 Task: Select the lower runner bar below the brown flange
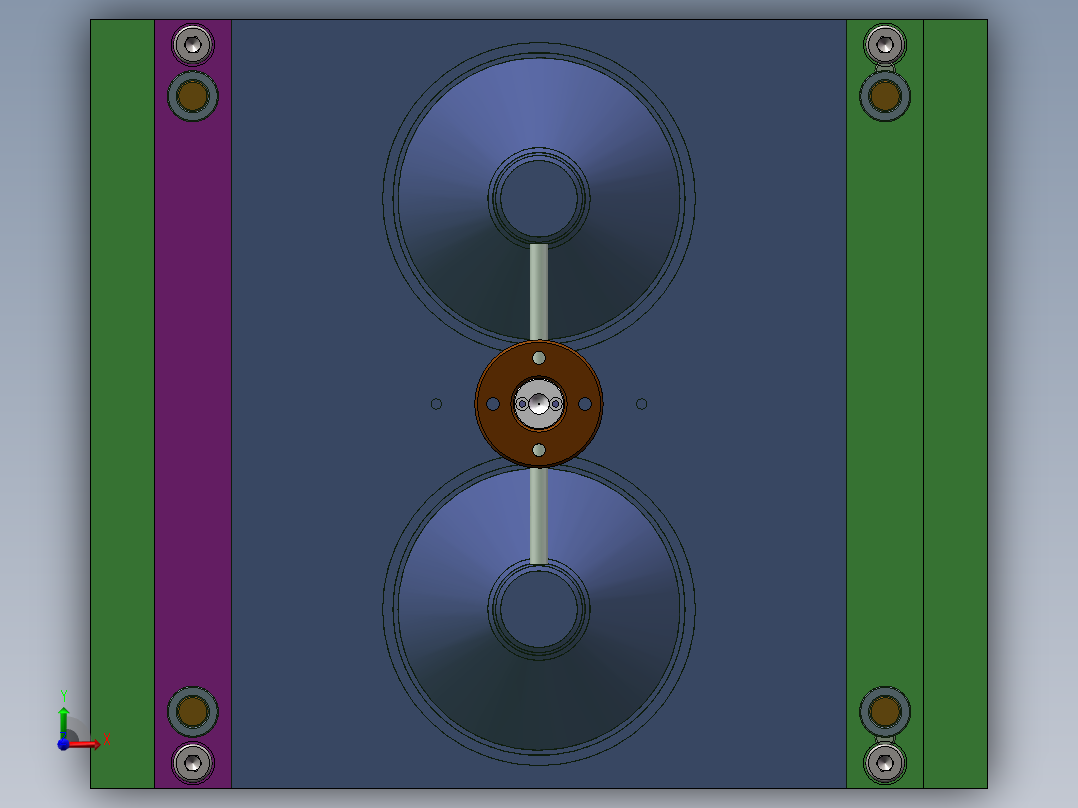[539, 516]
